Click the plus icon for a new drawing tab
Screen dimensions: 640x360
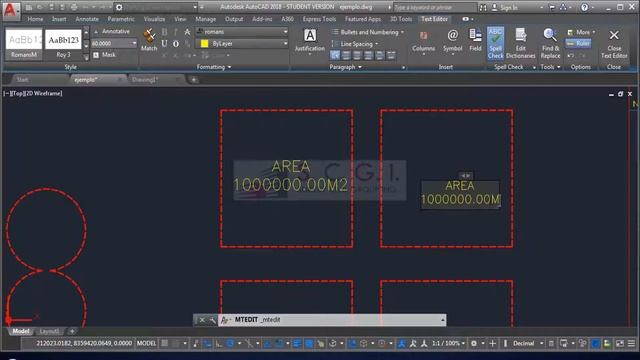194,80
